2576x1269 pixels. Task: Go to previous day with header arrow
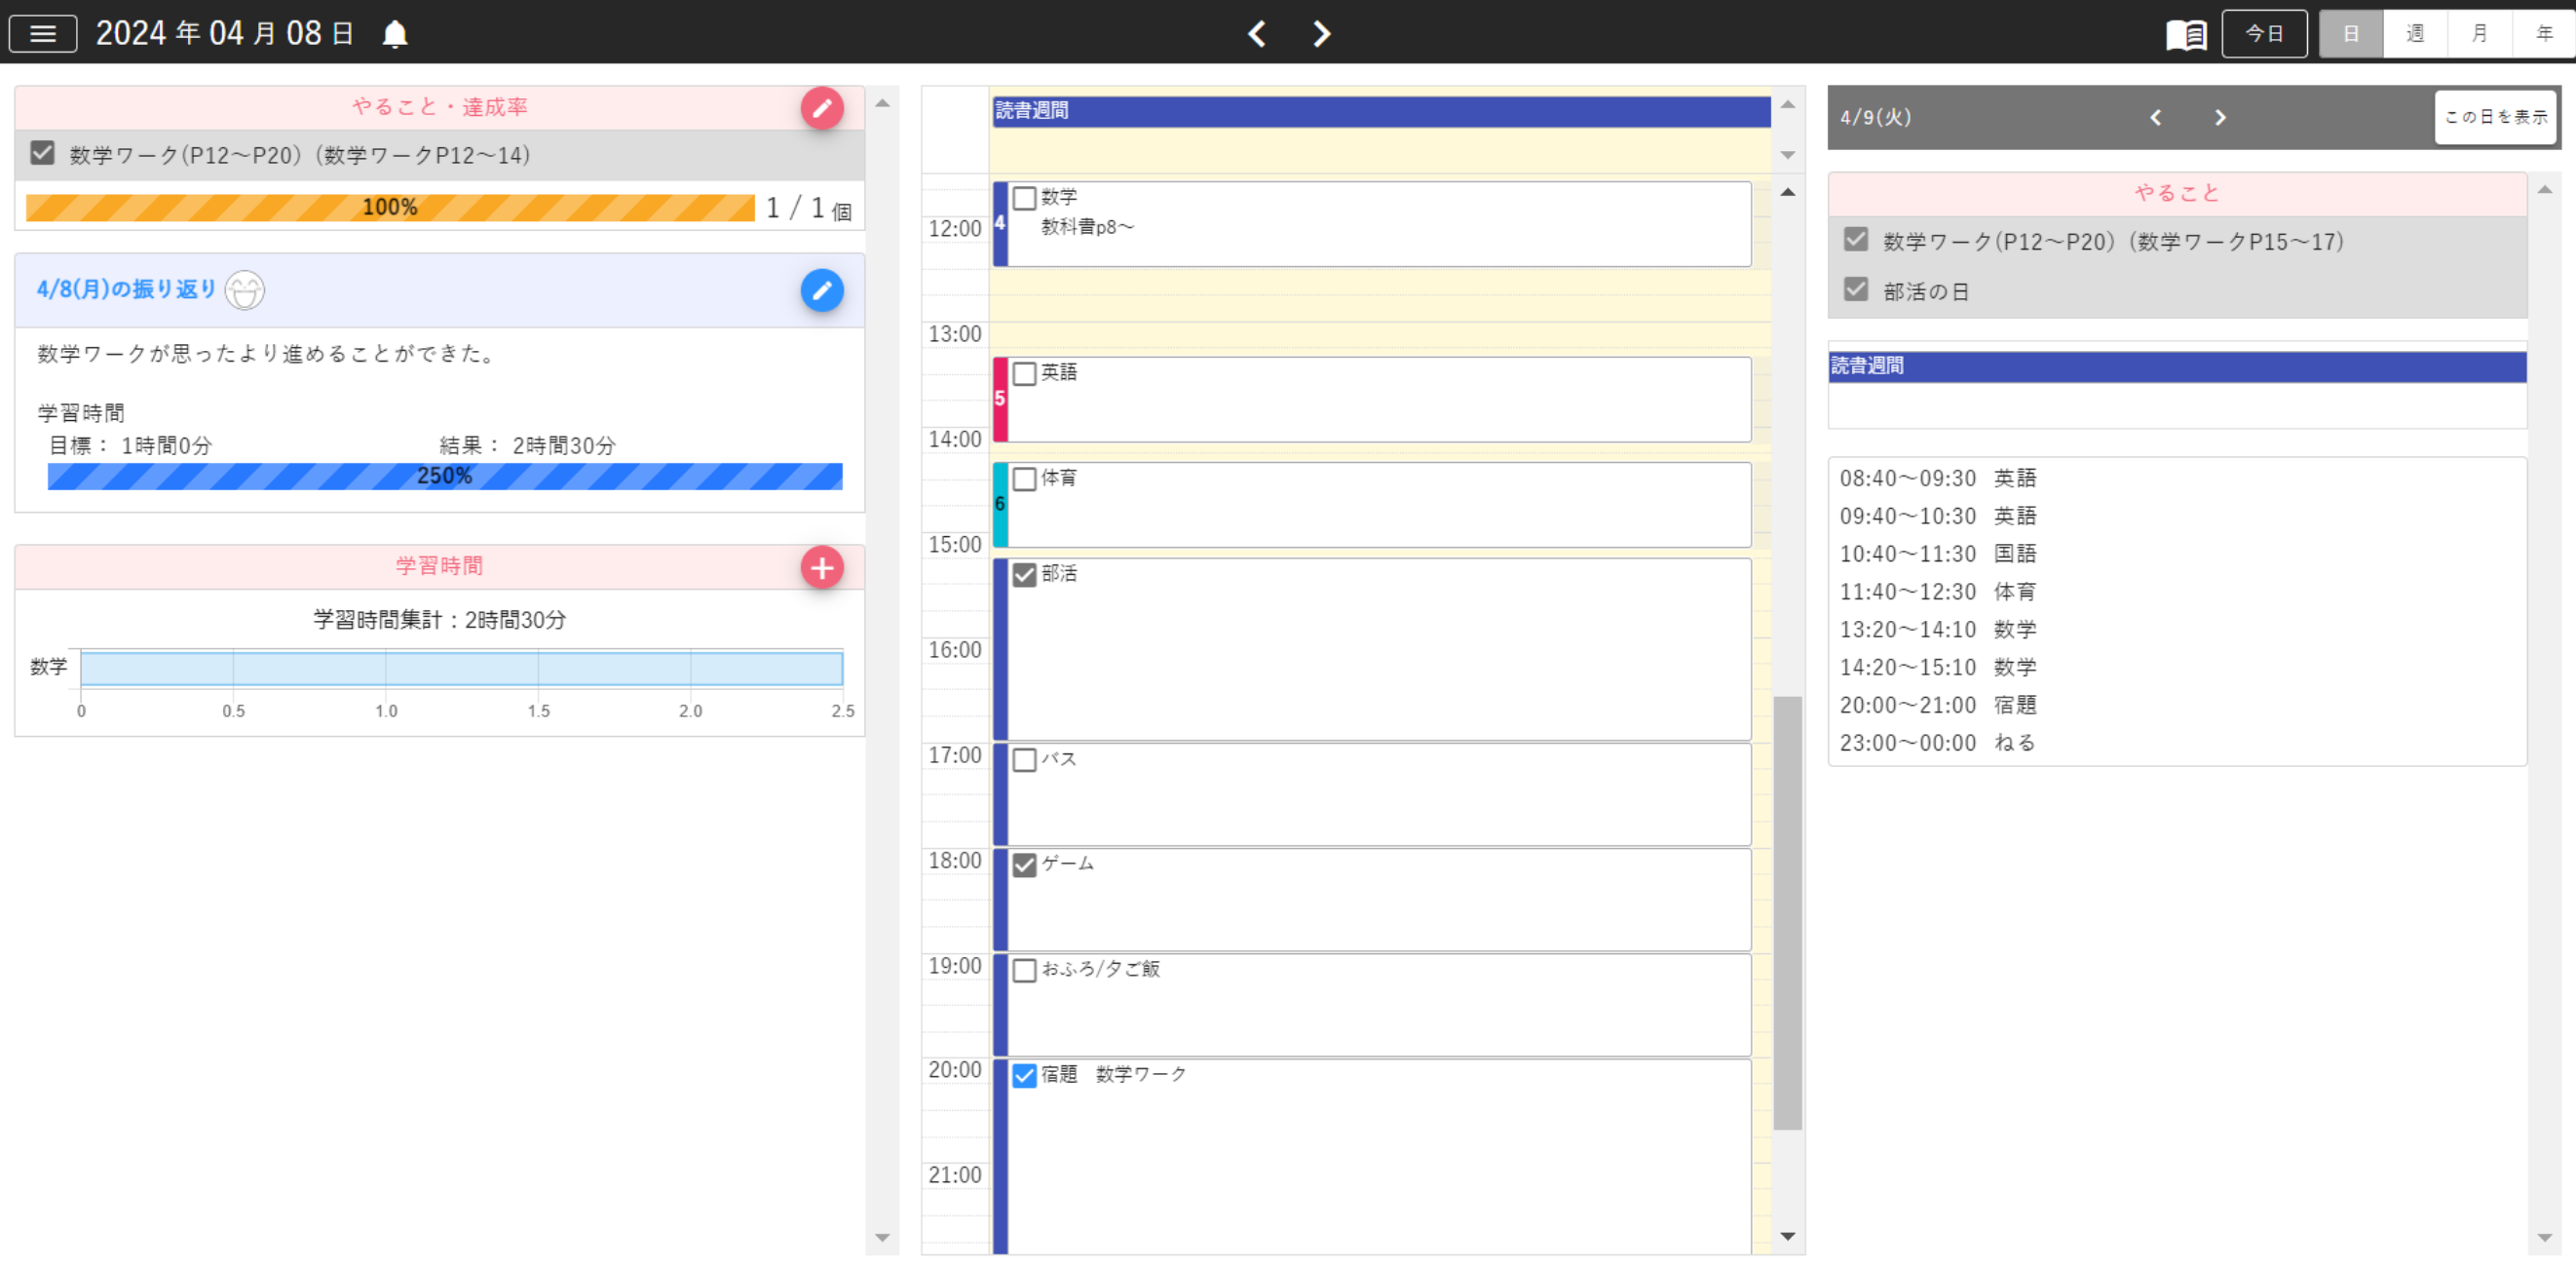[x=1257, y=34]
